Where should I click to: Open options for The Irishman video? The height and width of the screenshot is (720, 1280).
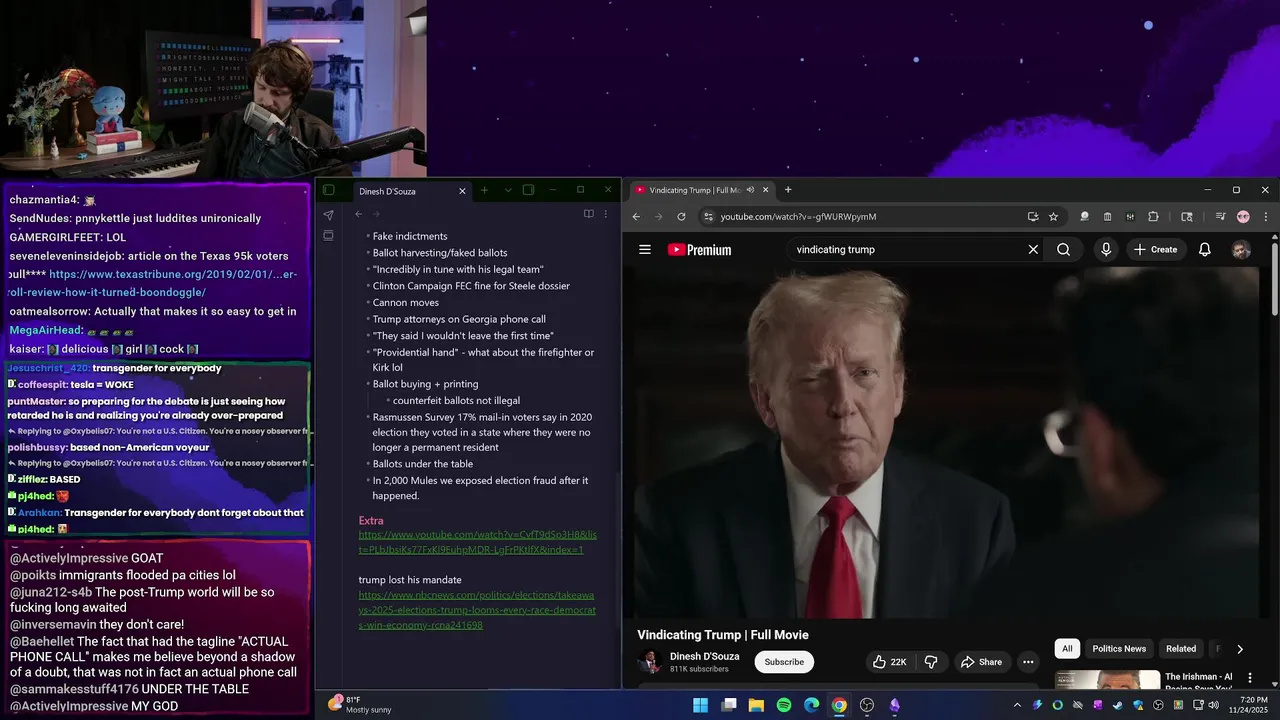[1250, 678]
